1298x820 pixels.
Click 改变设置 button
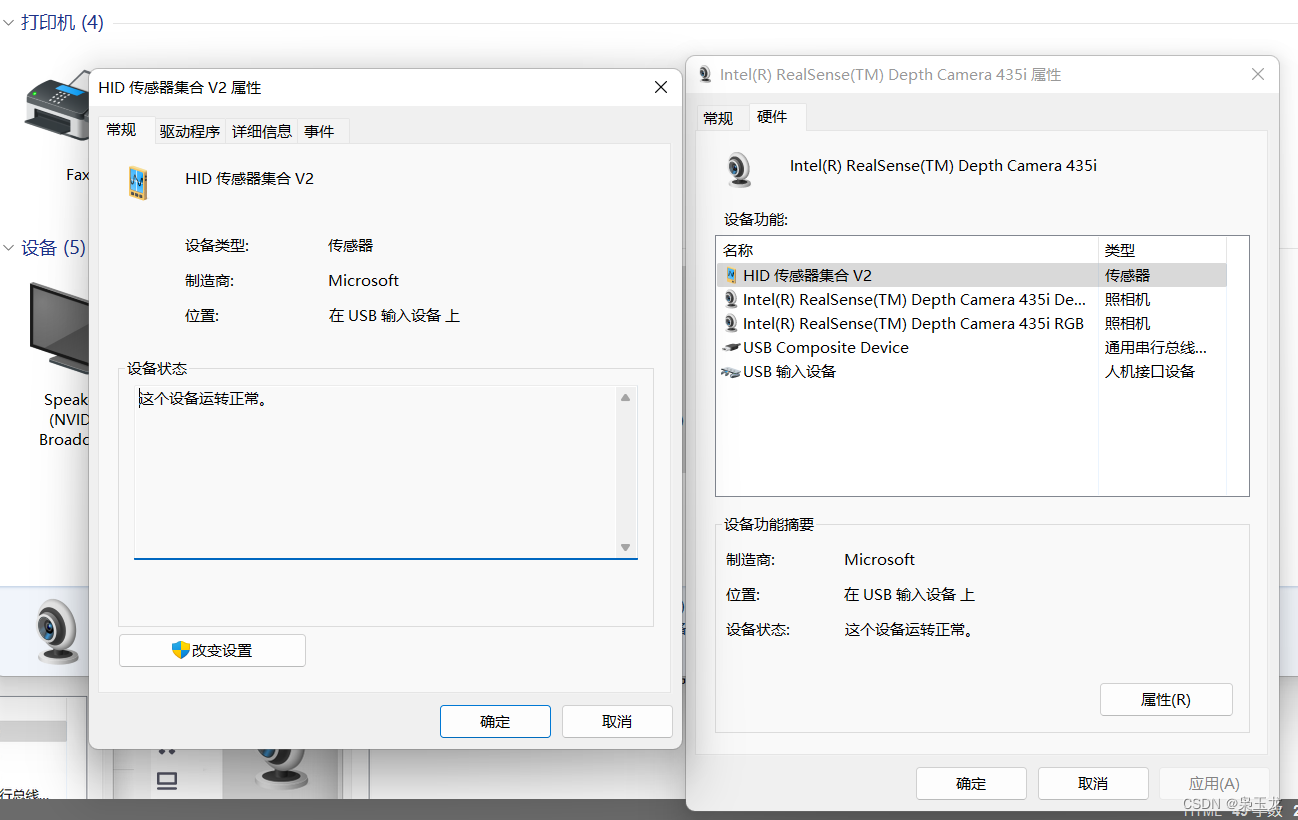pos(212,650)
